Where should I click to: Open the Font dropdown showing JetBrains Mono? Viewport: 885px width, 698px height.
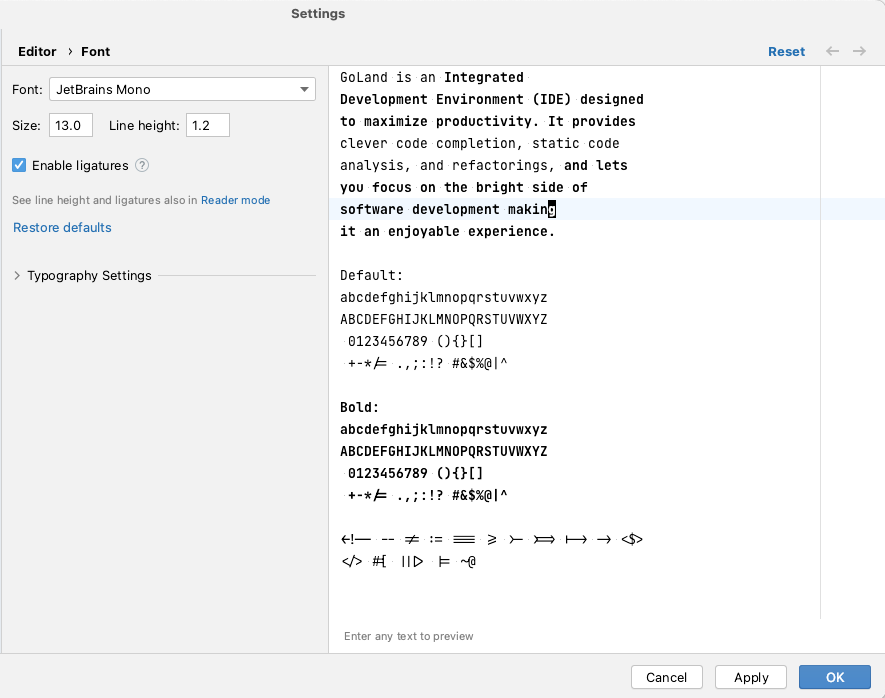182,89
